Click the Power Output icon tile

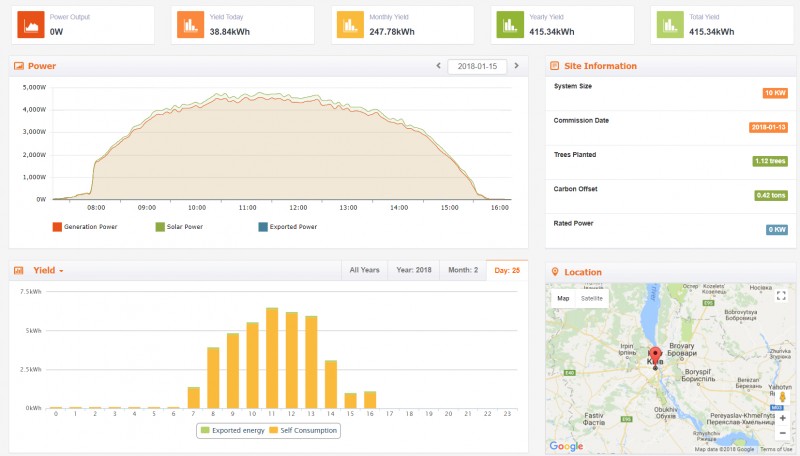(31, 25)
